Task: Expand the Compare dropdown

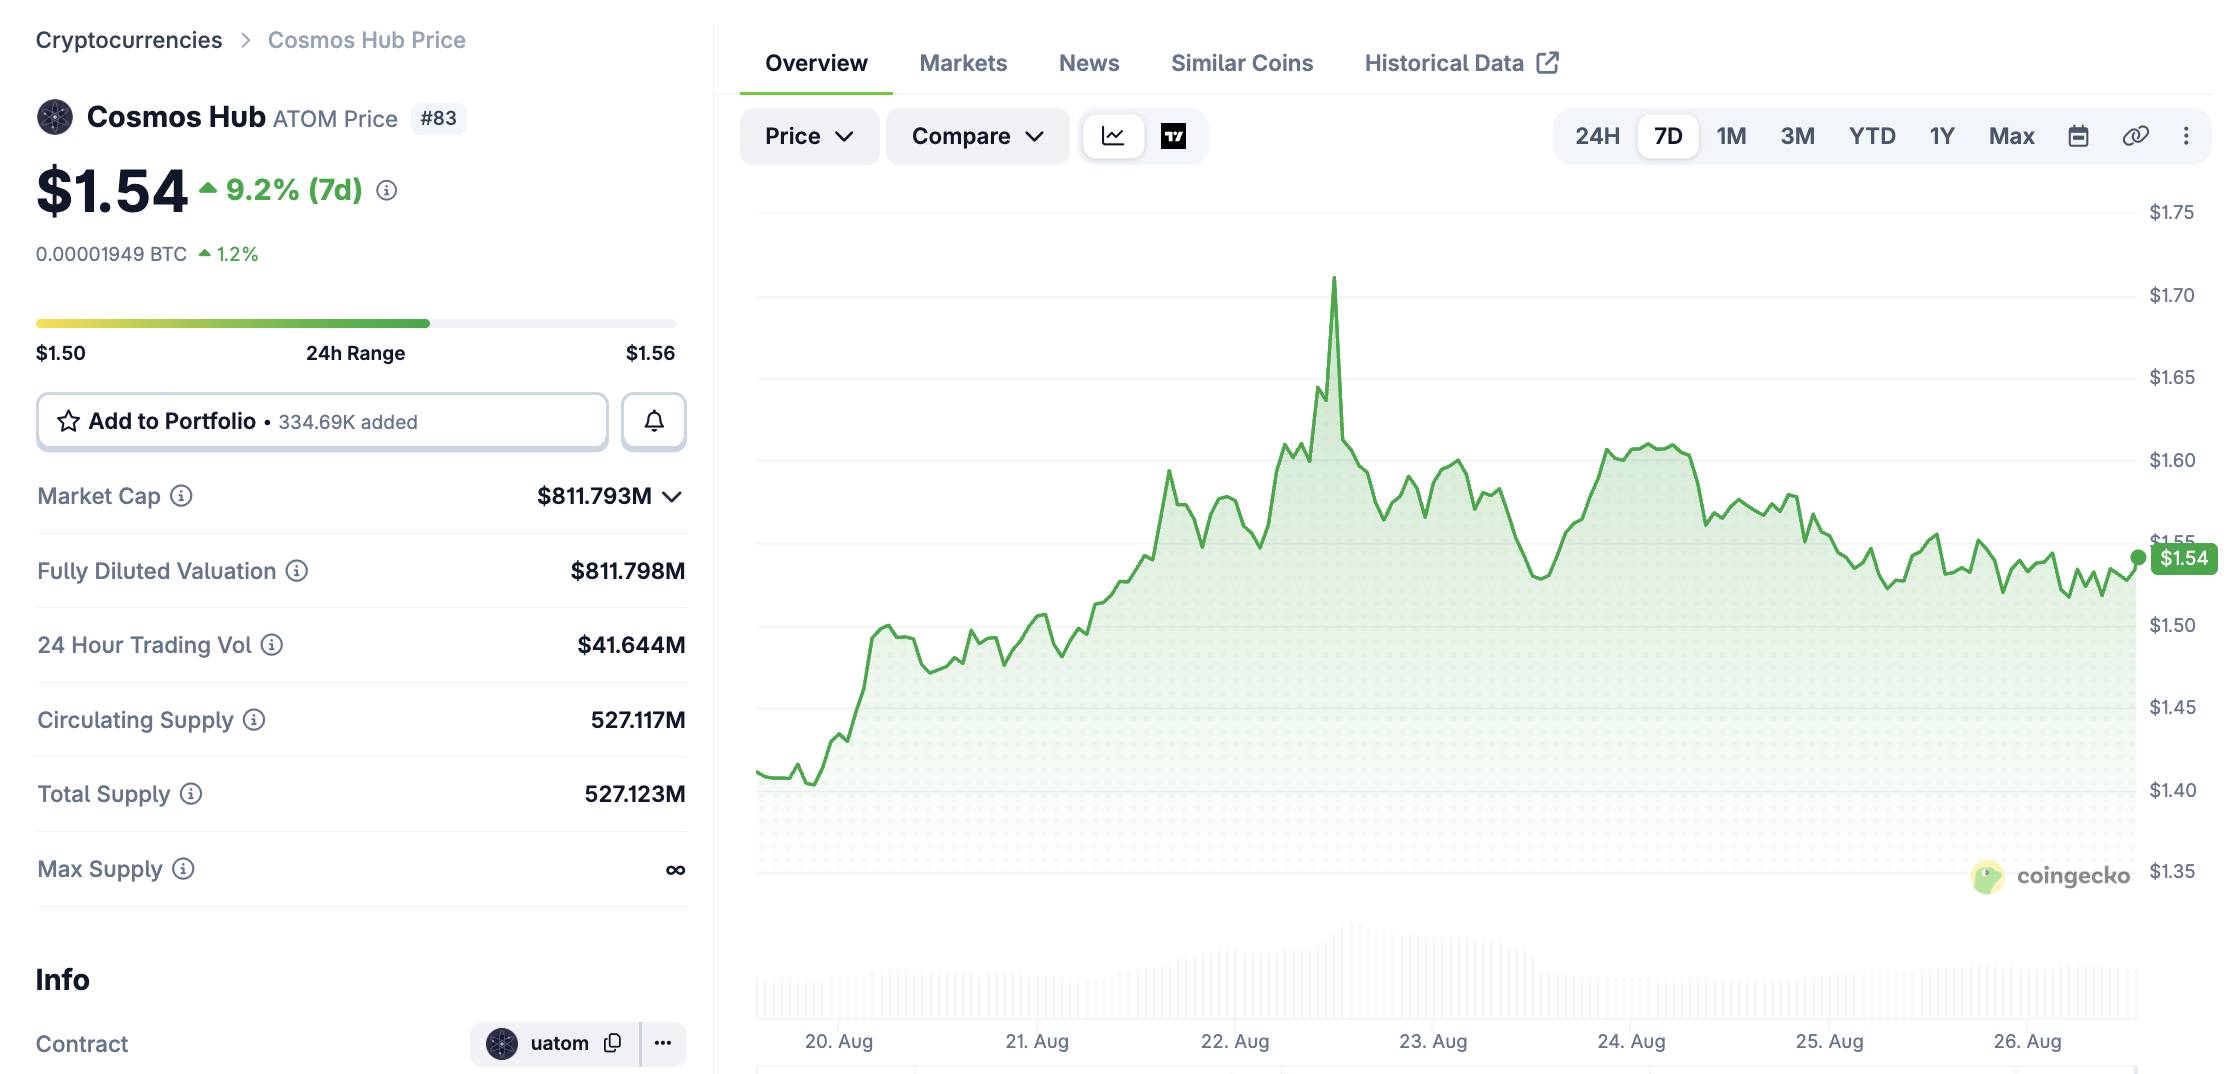Action: pyautogui.click(x=977, y=136)
